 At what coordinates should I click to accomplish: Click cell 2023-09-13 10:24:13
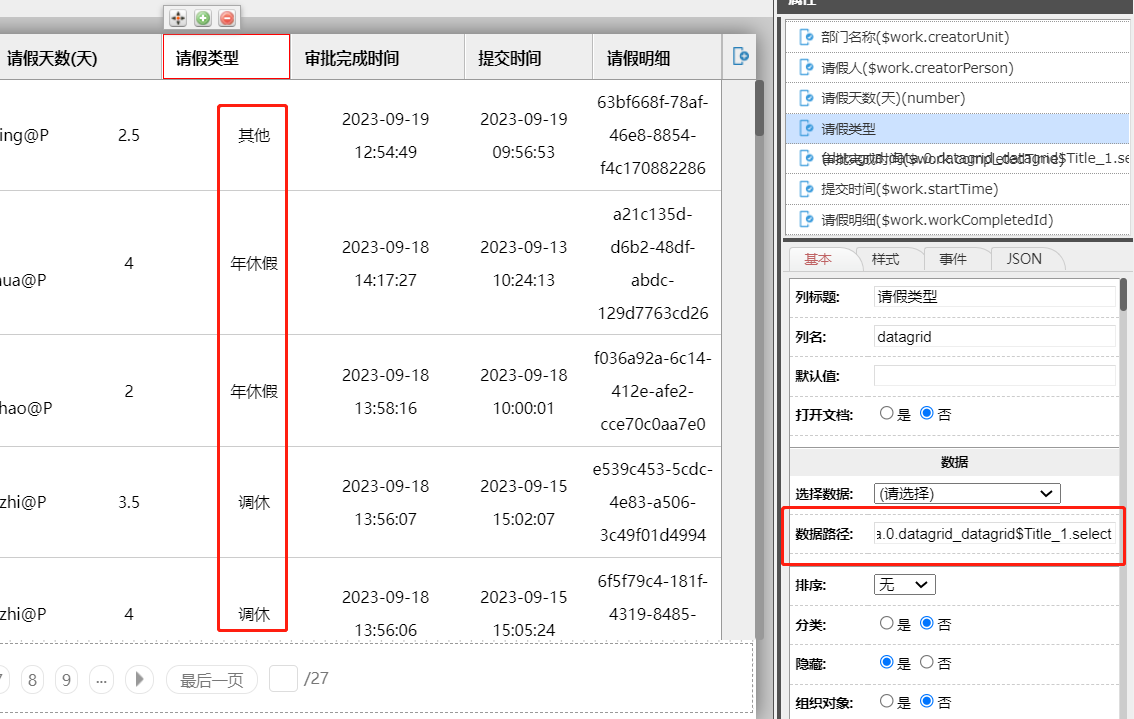(524, 263)
